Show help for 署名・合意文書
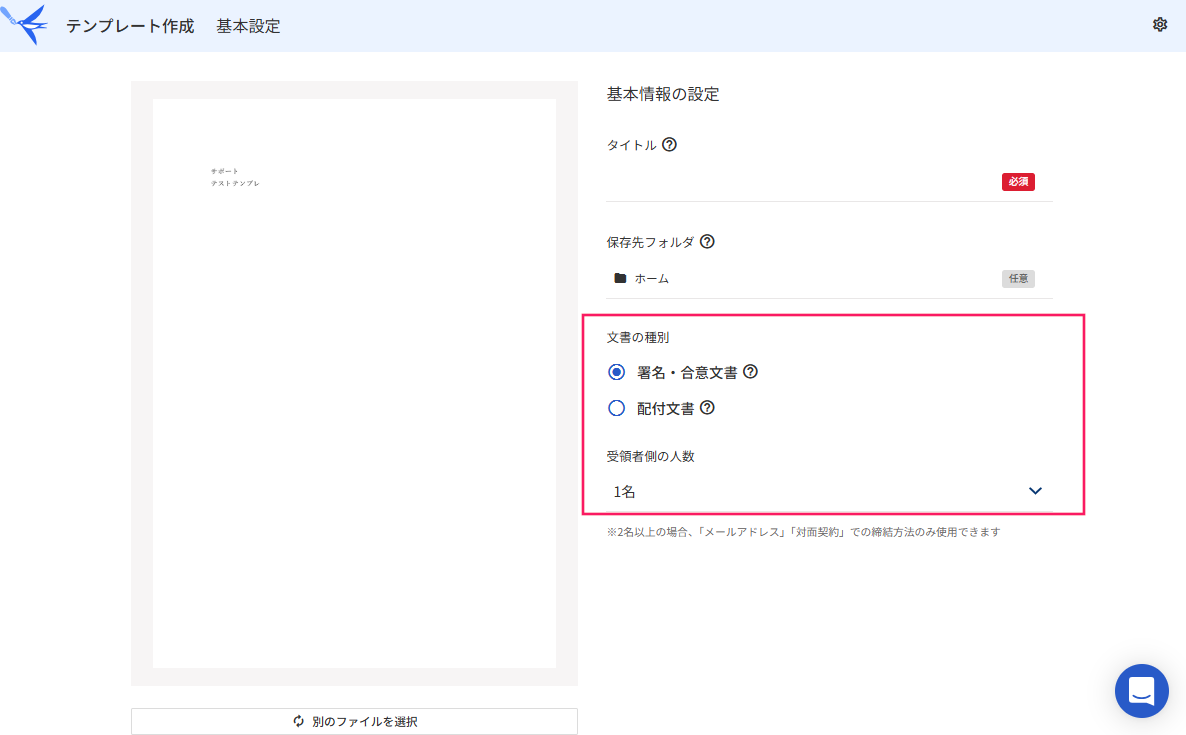Image resolution: width=1186 pixels, height=735 pixels. 750,372
